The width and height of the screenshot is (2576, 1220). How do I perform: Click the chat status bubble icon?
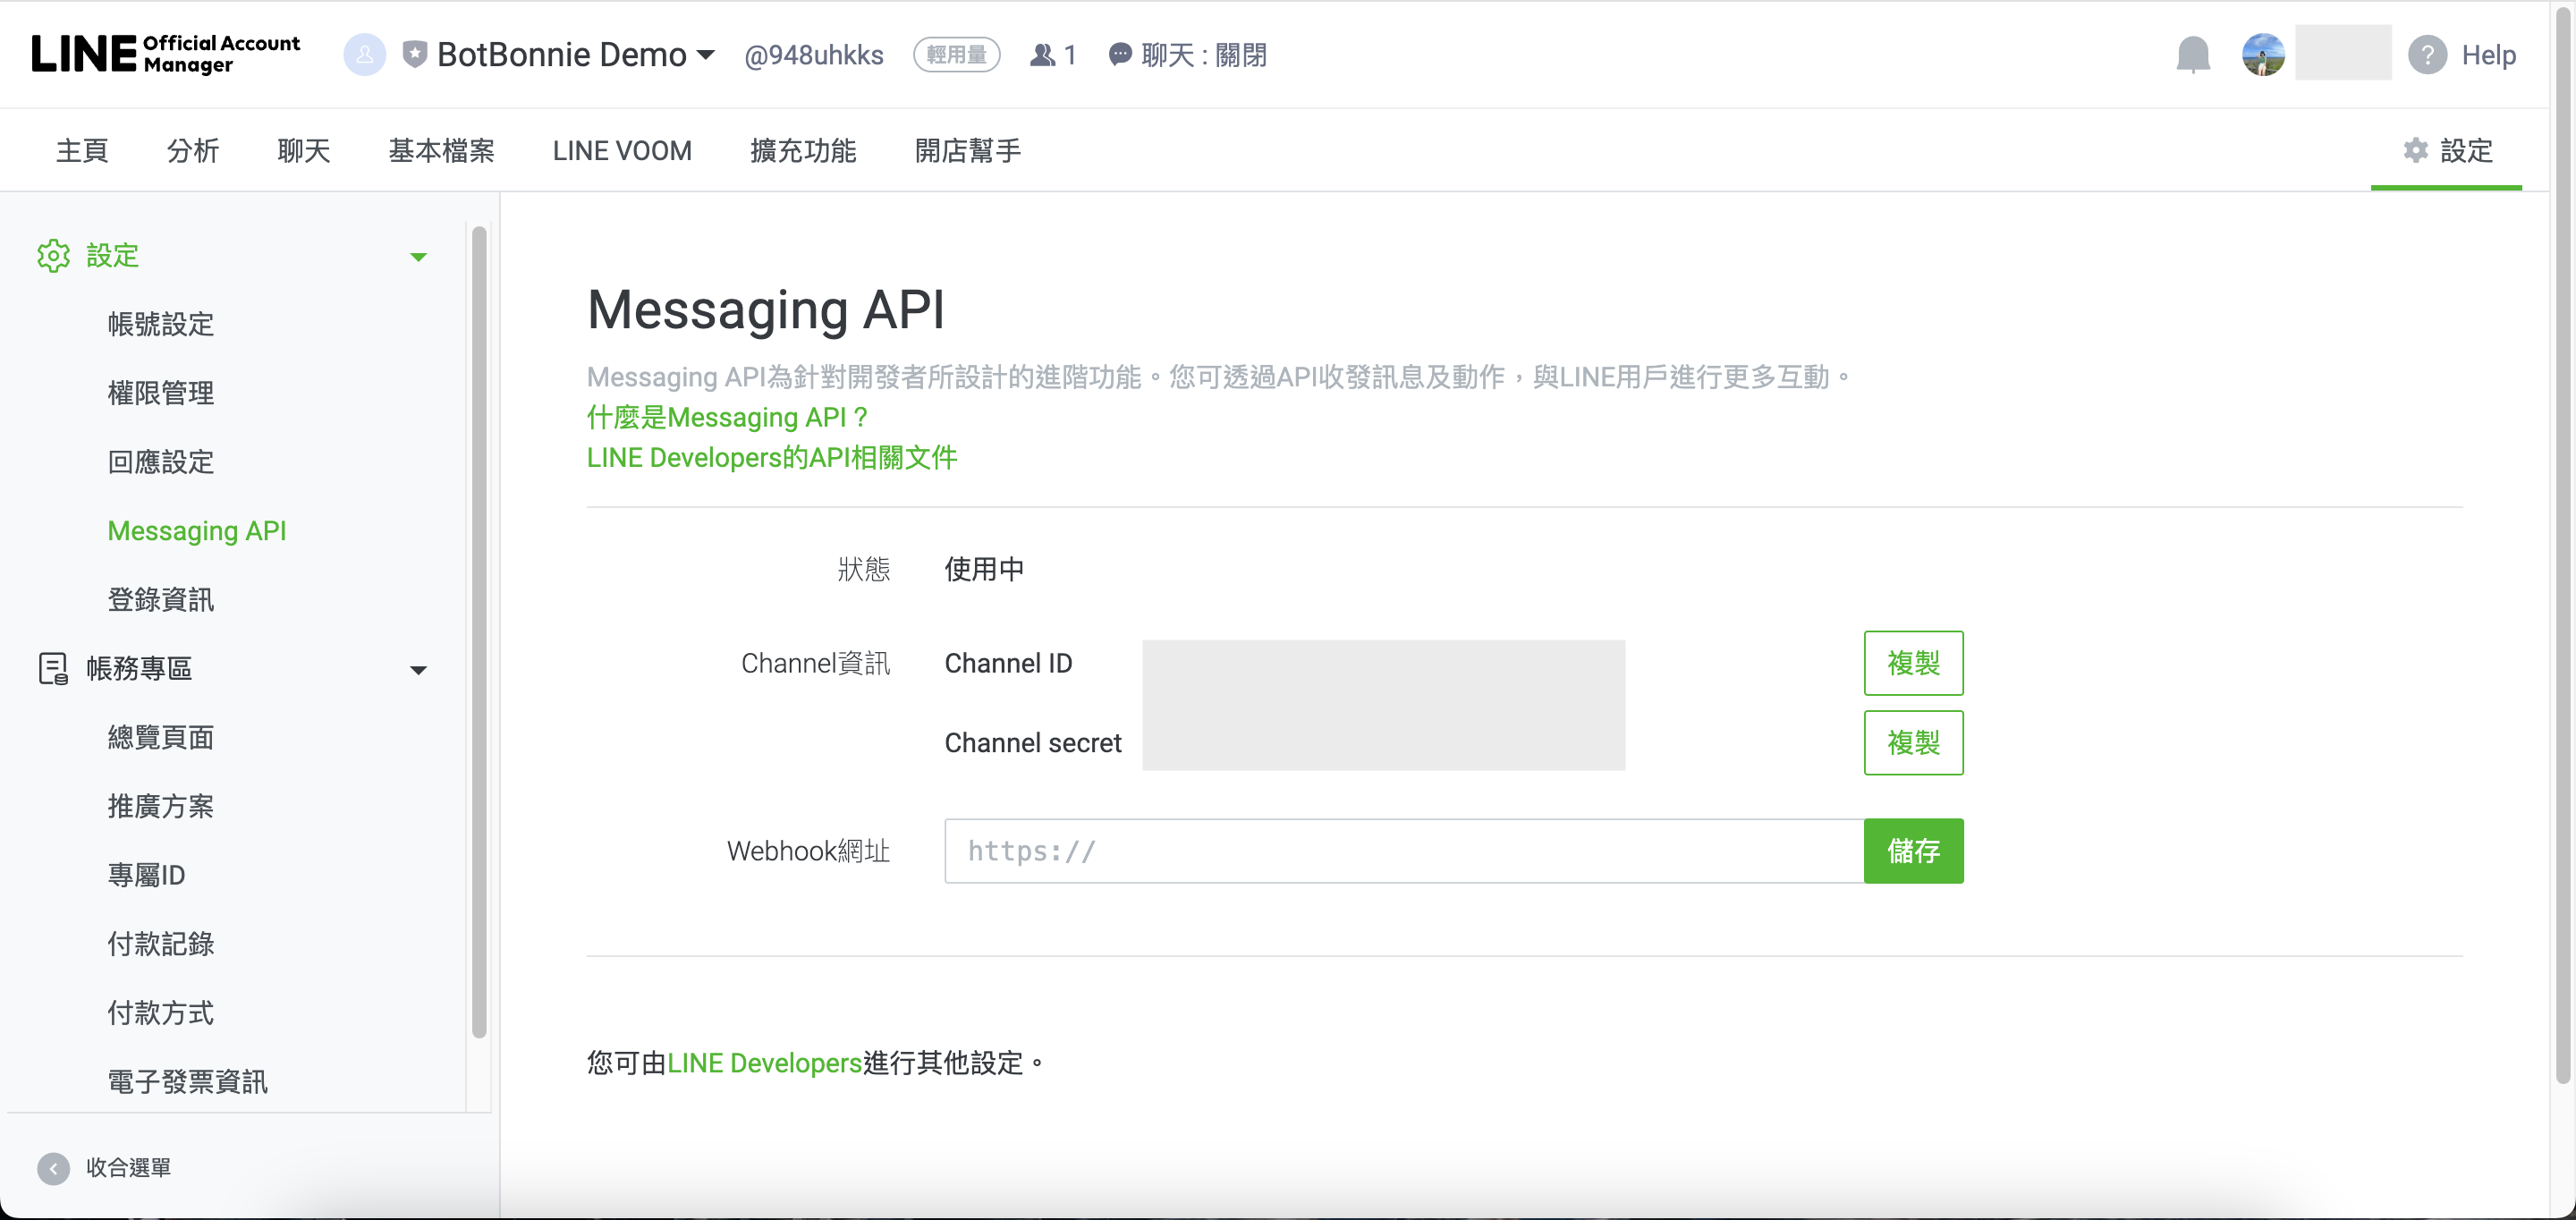click(x=1120, y=55)
